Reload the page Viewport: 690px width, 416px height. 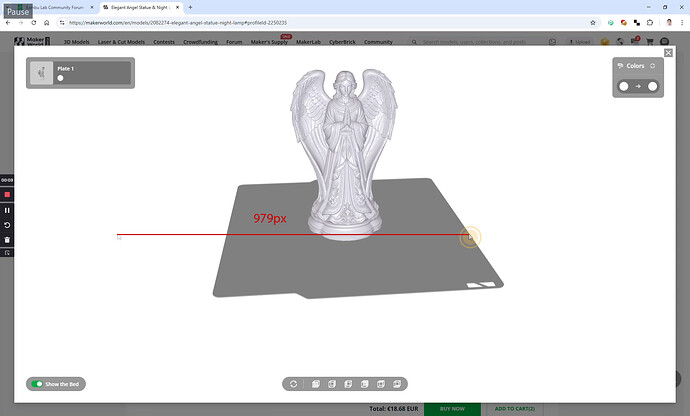[x=33, y=22]
